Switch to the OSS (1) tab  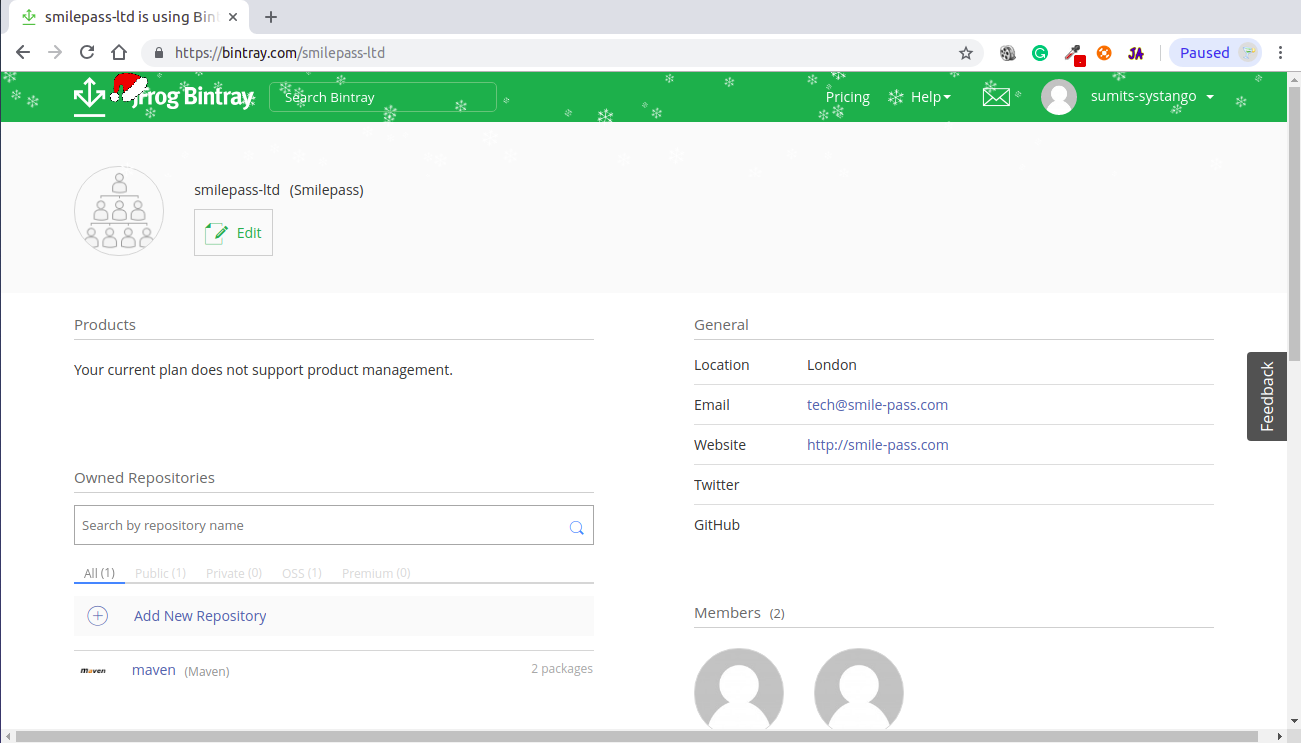[302, 573]
